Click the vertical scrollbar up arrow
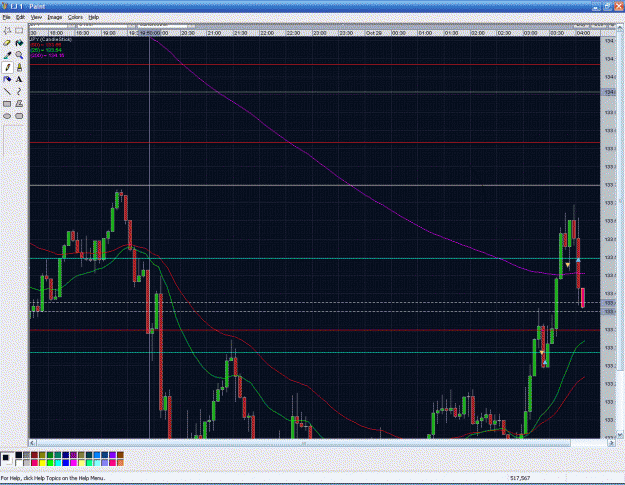The height and width of the screenshot is (485, 625). tap(620, 26)
